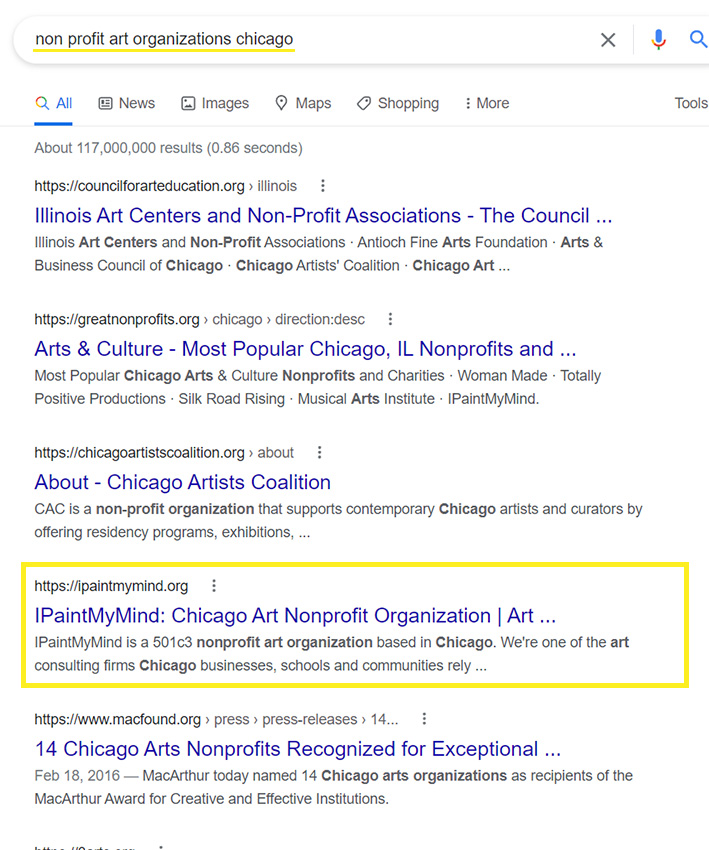This screenshot has height=850, width=709.
Task: Start voice search with microphone icon
Action: click(x=658, y=40)
